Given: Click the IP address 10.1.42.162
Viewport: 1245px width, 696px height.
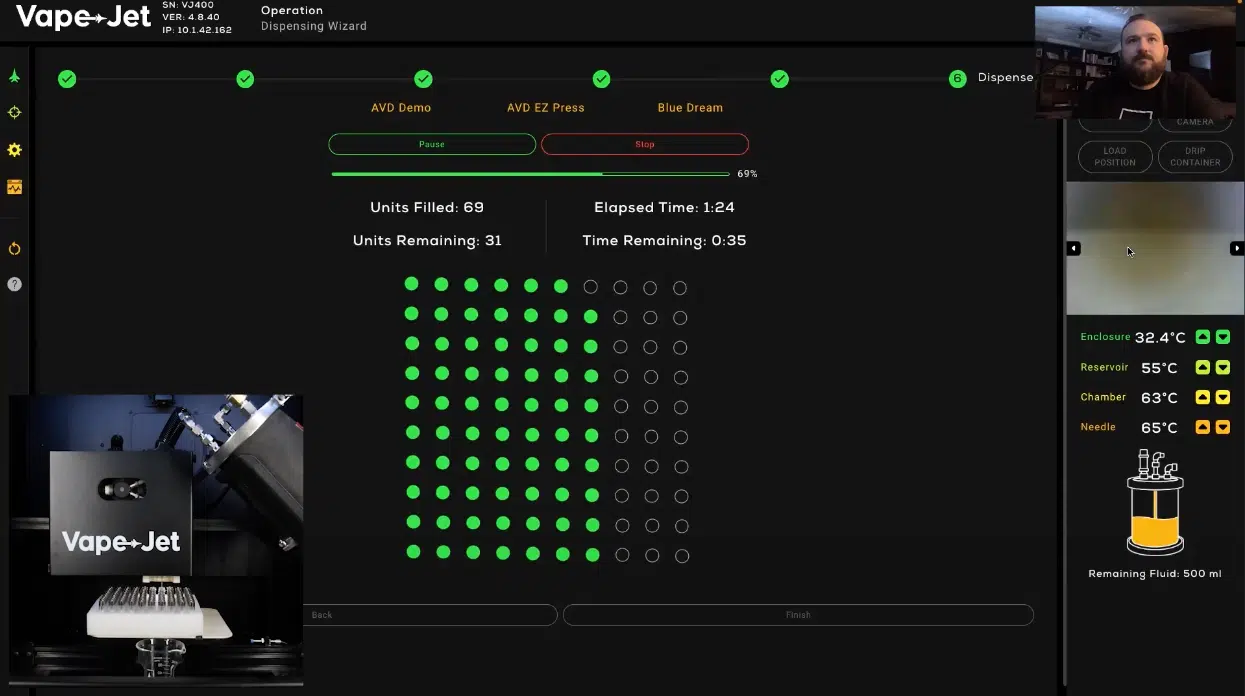Looking at the screenshot, I should (x=197, y=30).
